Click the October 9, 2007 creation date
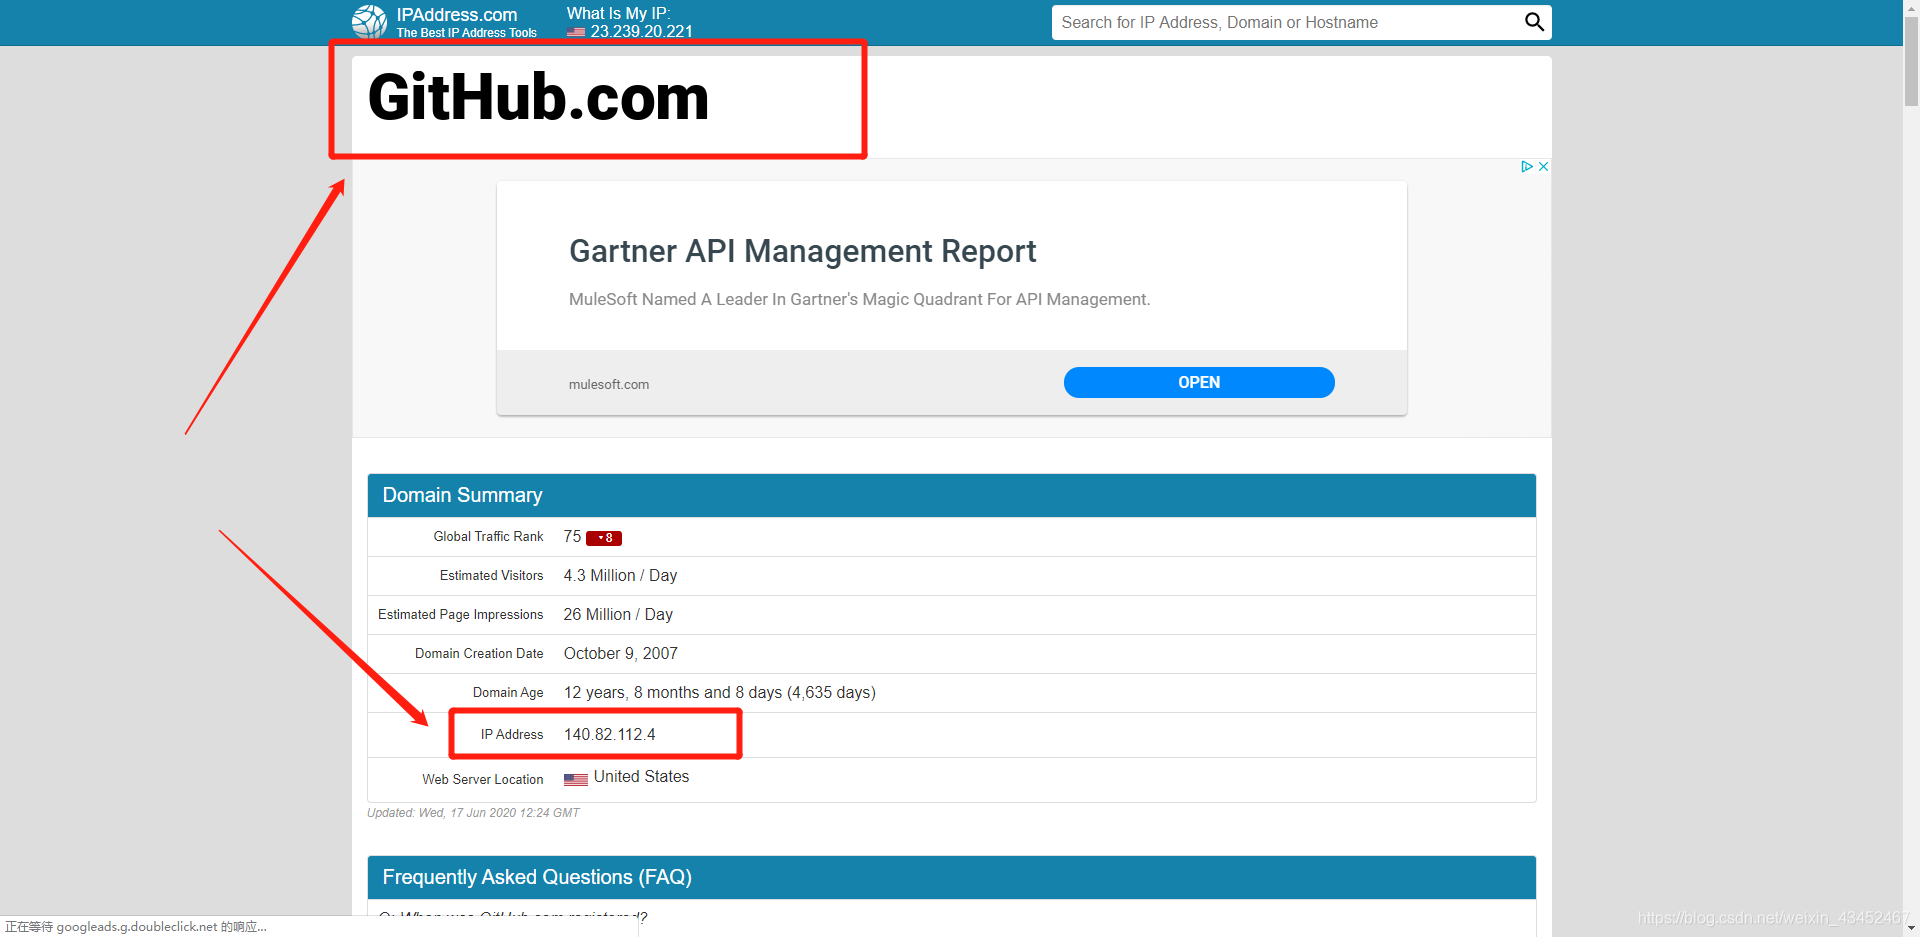 [621, 653]
